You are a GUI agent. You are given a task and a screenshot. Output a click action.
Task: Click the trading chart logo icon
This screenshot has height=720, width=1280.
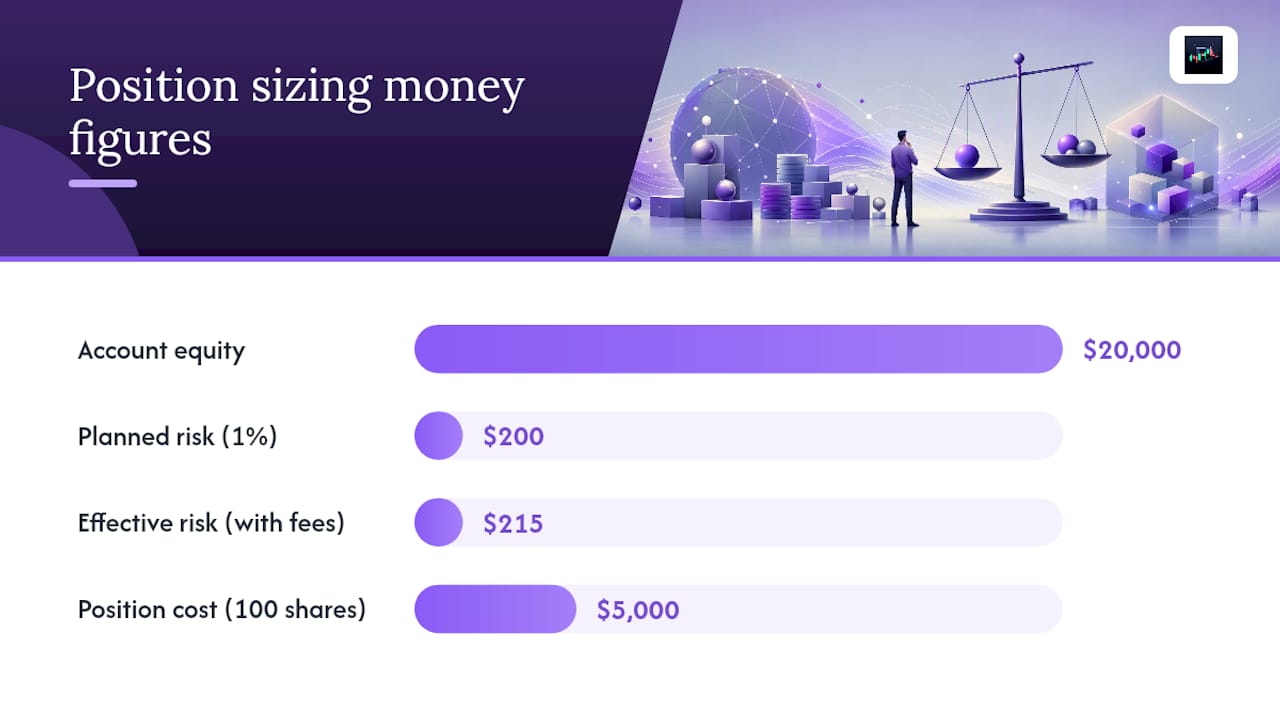pos(1203,54)
